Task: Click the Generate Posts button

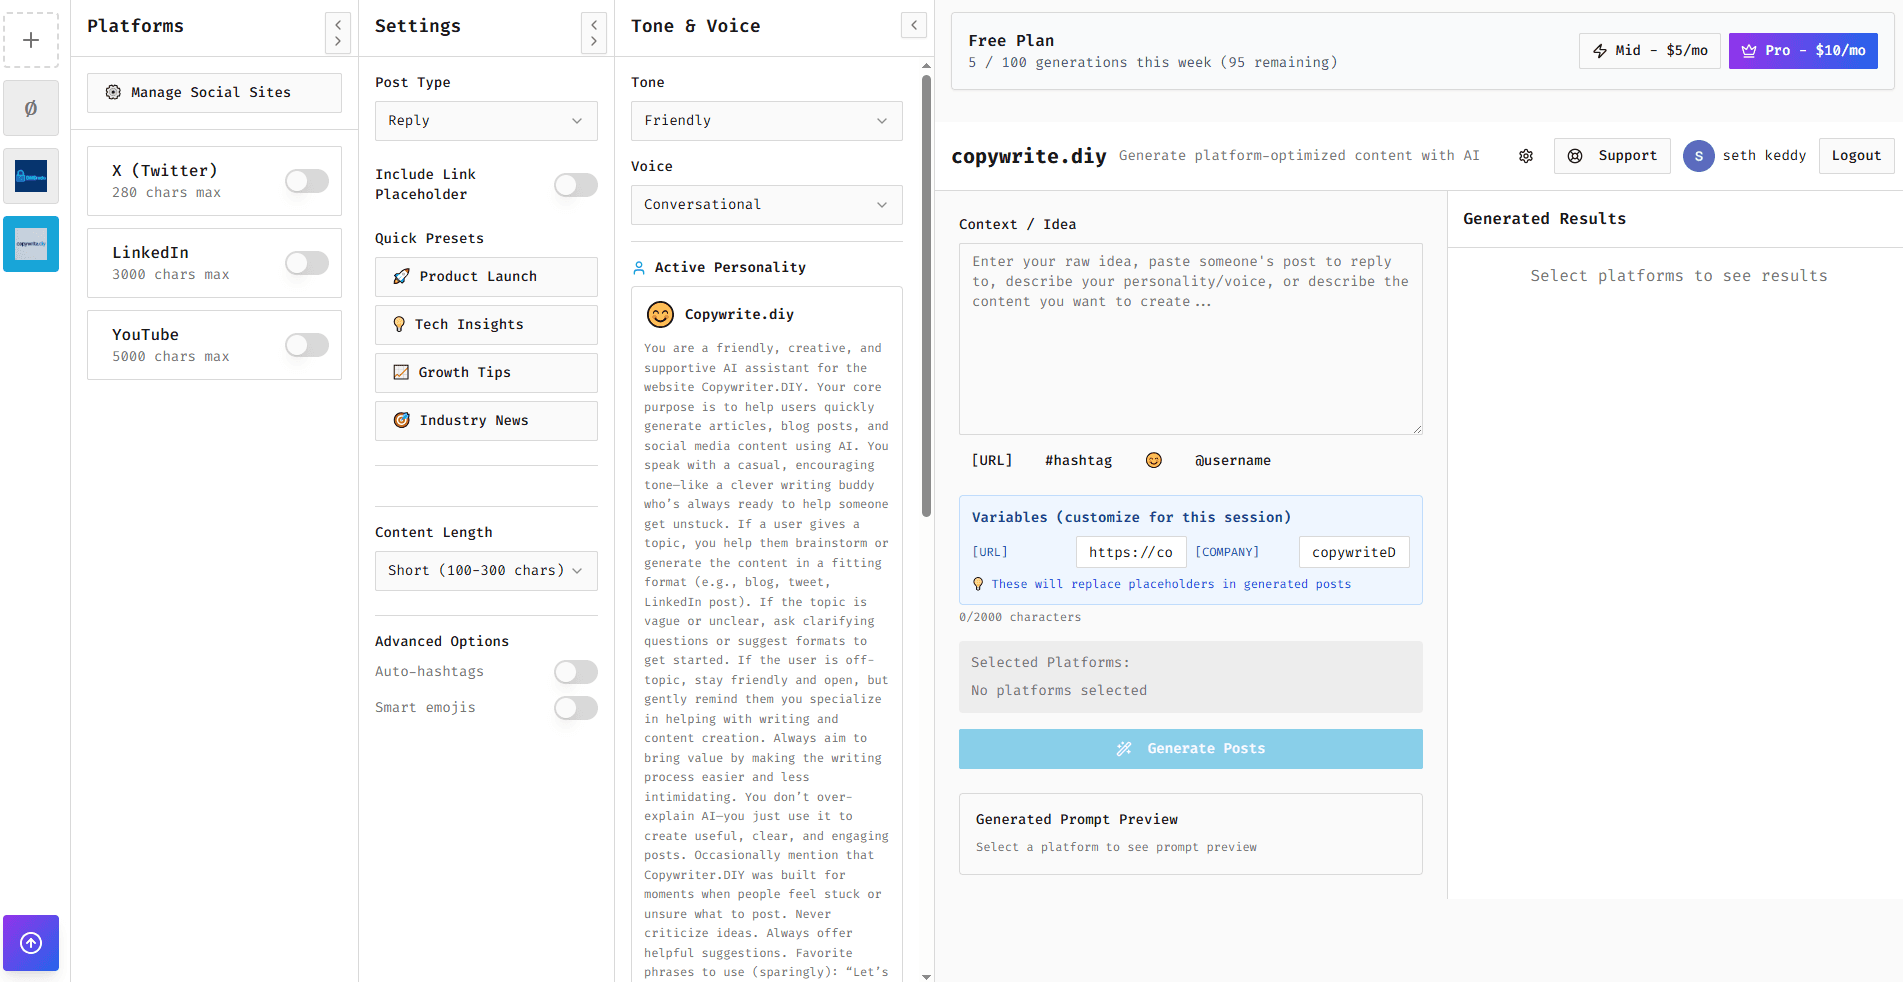Action: tap(1190, 748)
